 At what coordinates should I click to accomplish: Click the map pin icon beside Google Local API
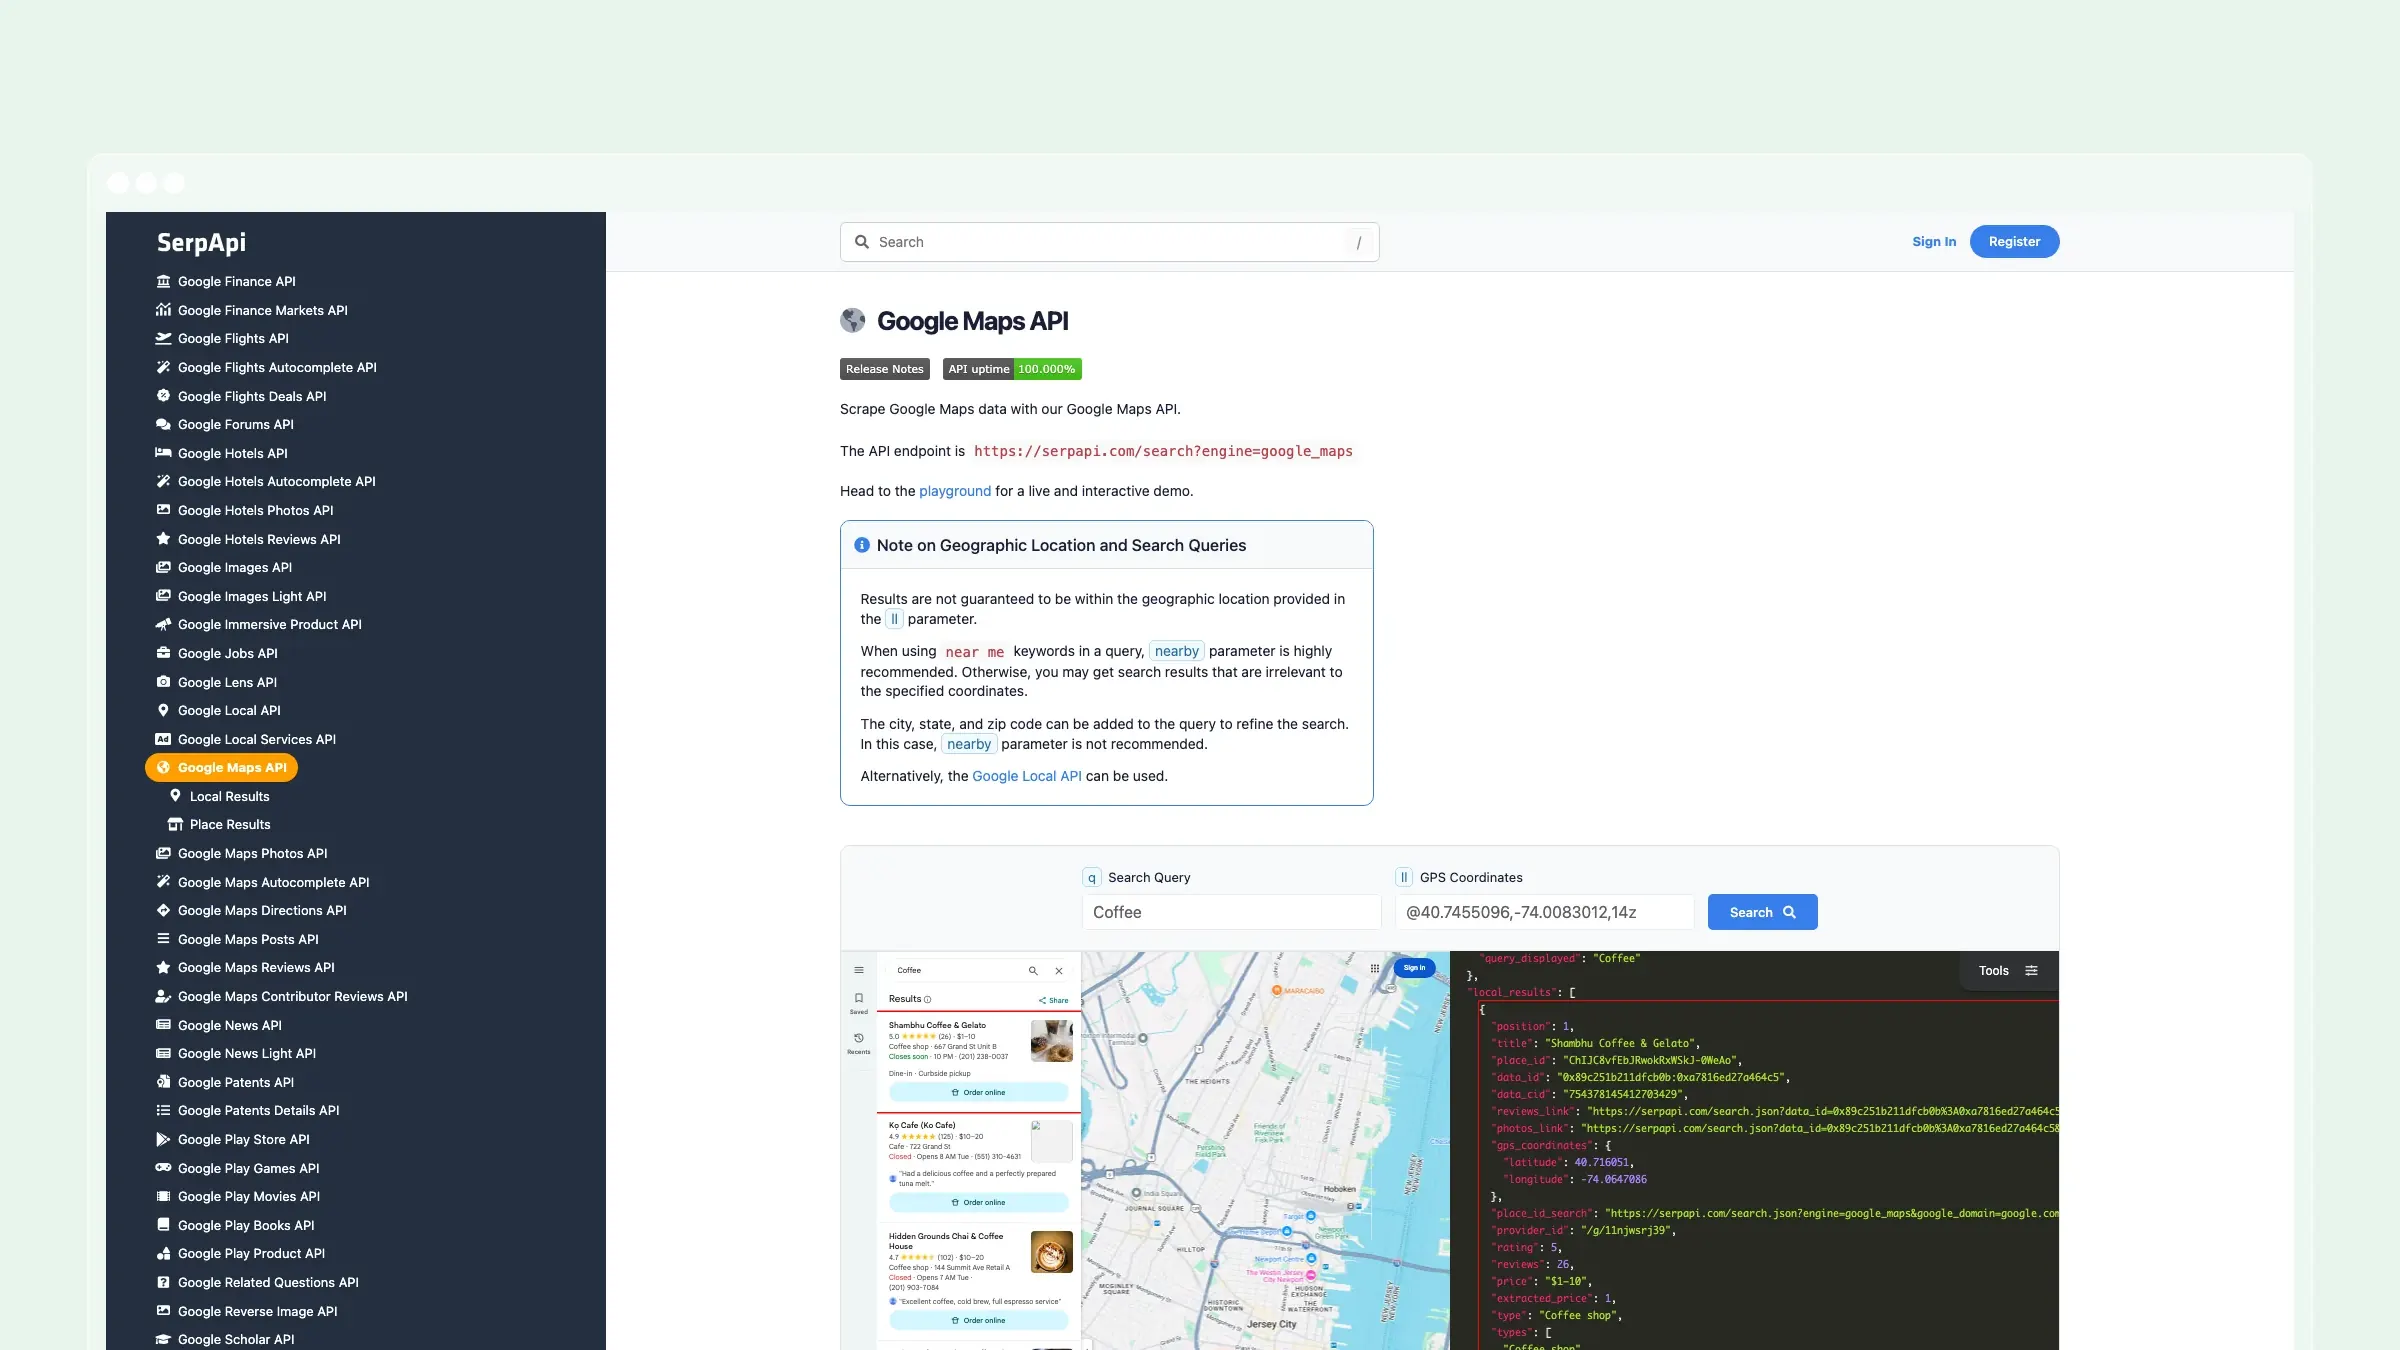pyautogui.click(x=163, y=710)
